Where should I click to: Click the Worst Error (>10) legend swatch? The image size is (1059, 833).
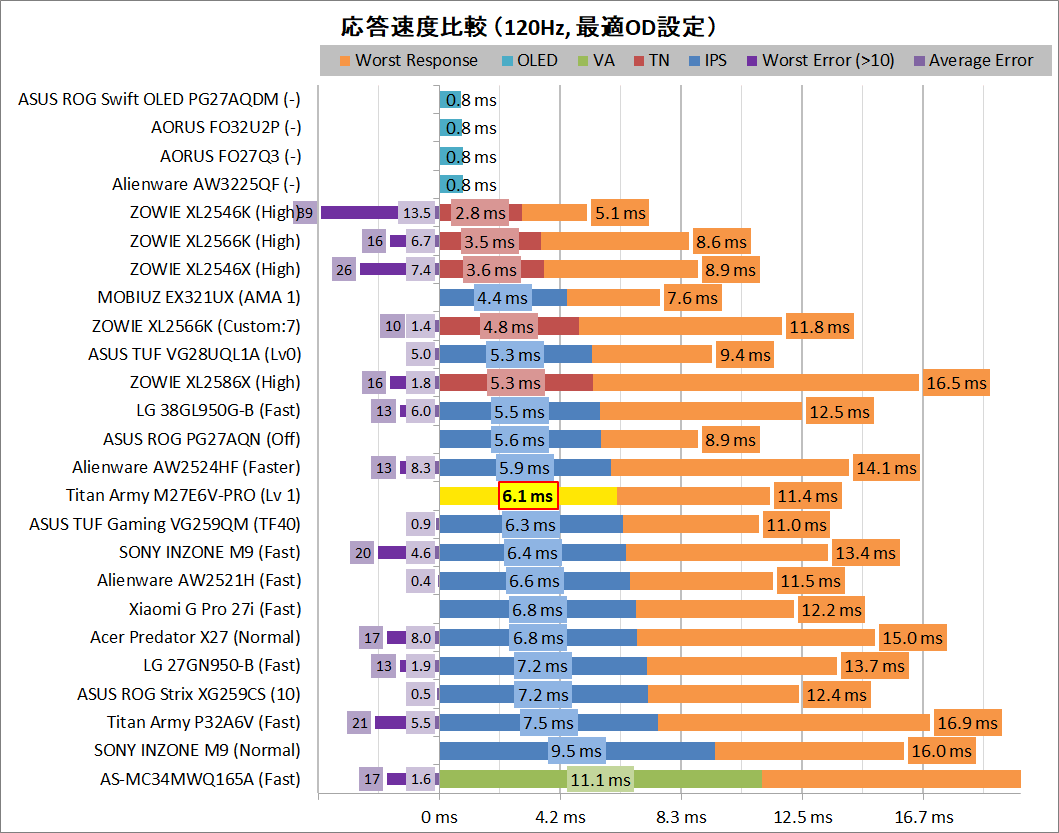pyautogui.click(x=752, y=61)
